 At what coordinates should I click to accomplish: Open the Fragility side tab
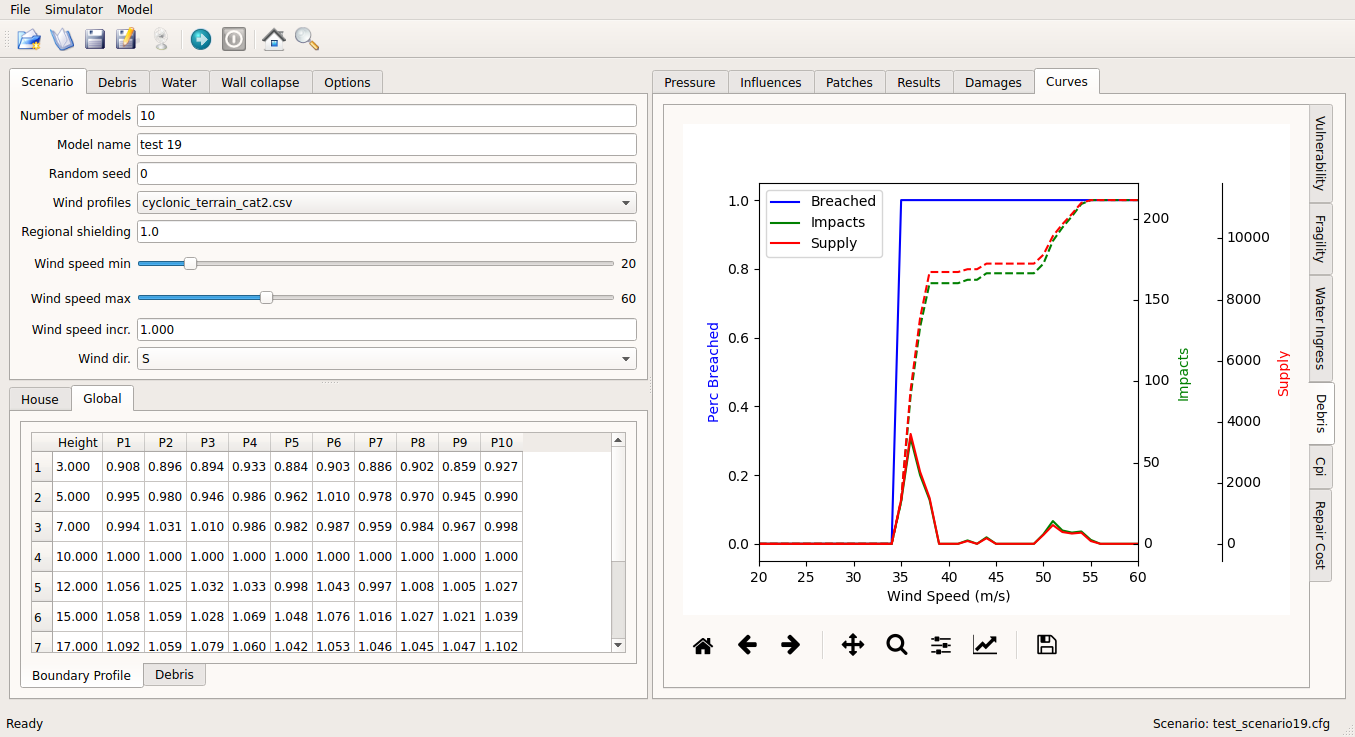pos(1320,239)
